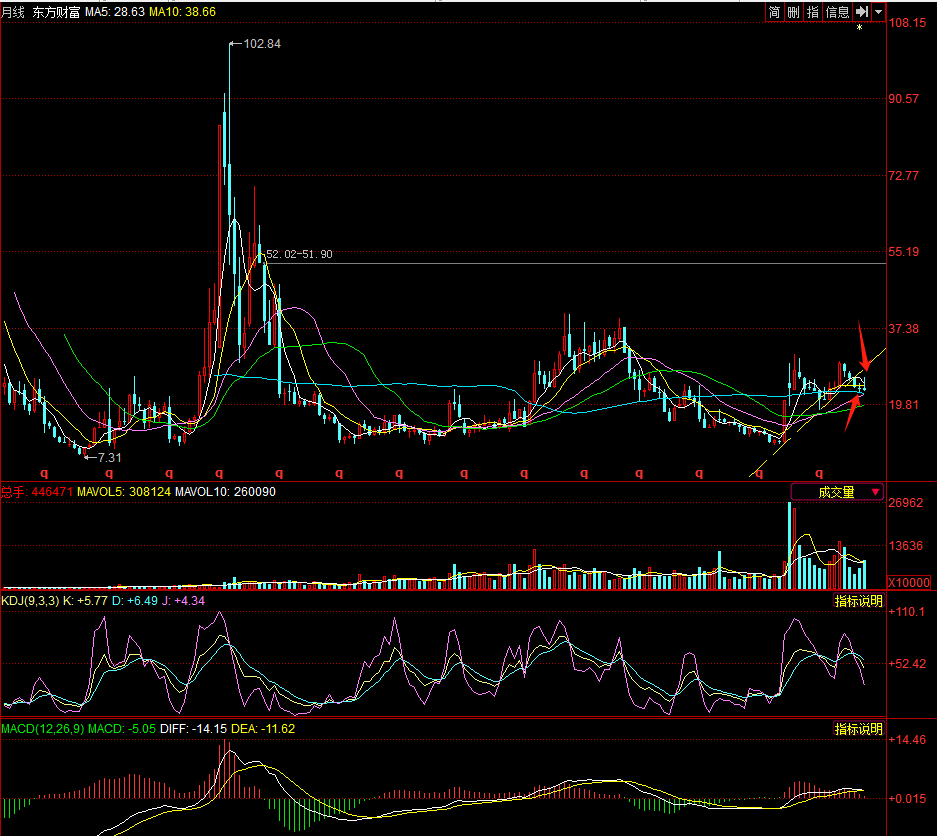Click the D: +6.49 value
This screenshot has width=937, height=836.
pyautogui.click(x=134, y=601)
